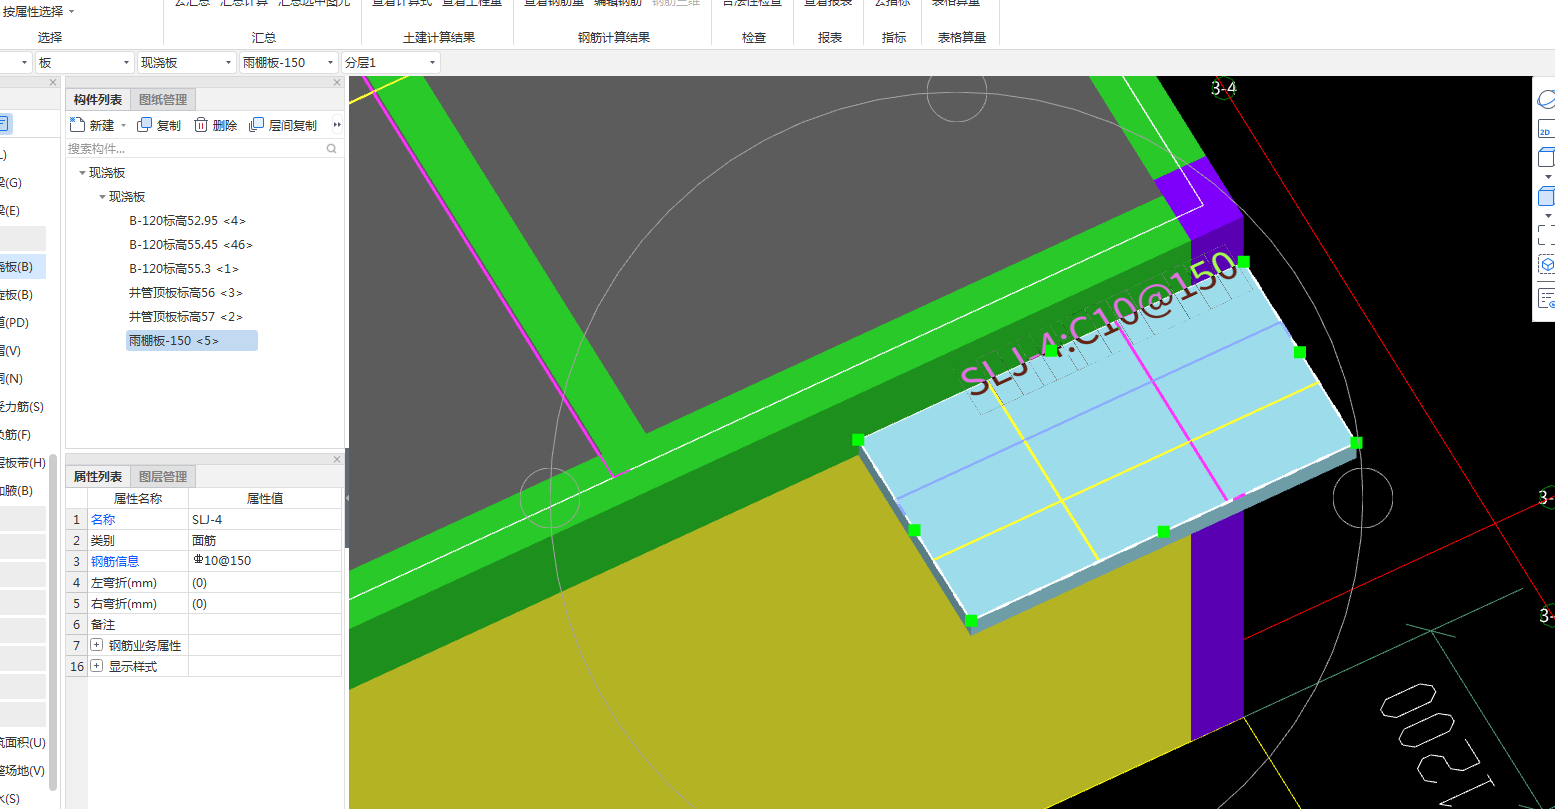The width and height of the screenshot is (1555, 809).
Task: Click the 属性名称 column header
Action: (x=138, y=498)
